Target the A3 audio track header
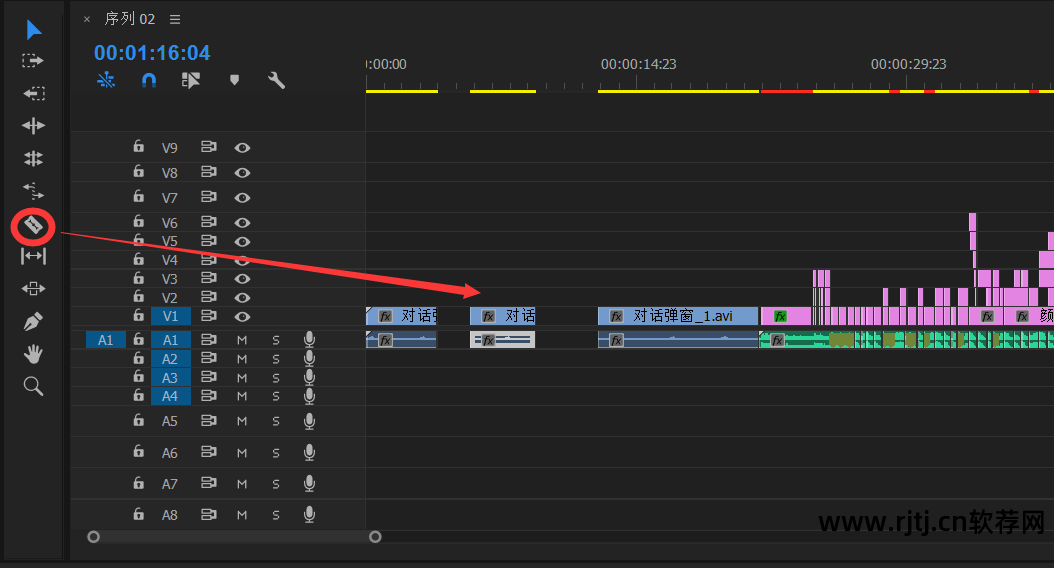Screen dimensions: 1054x568 171,378
